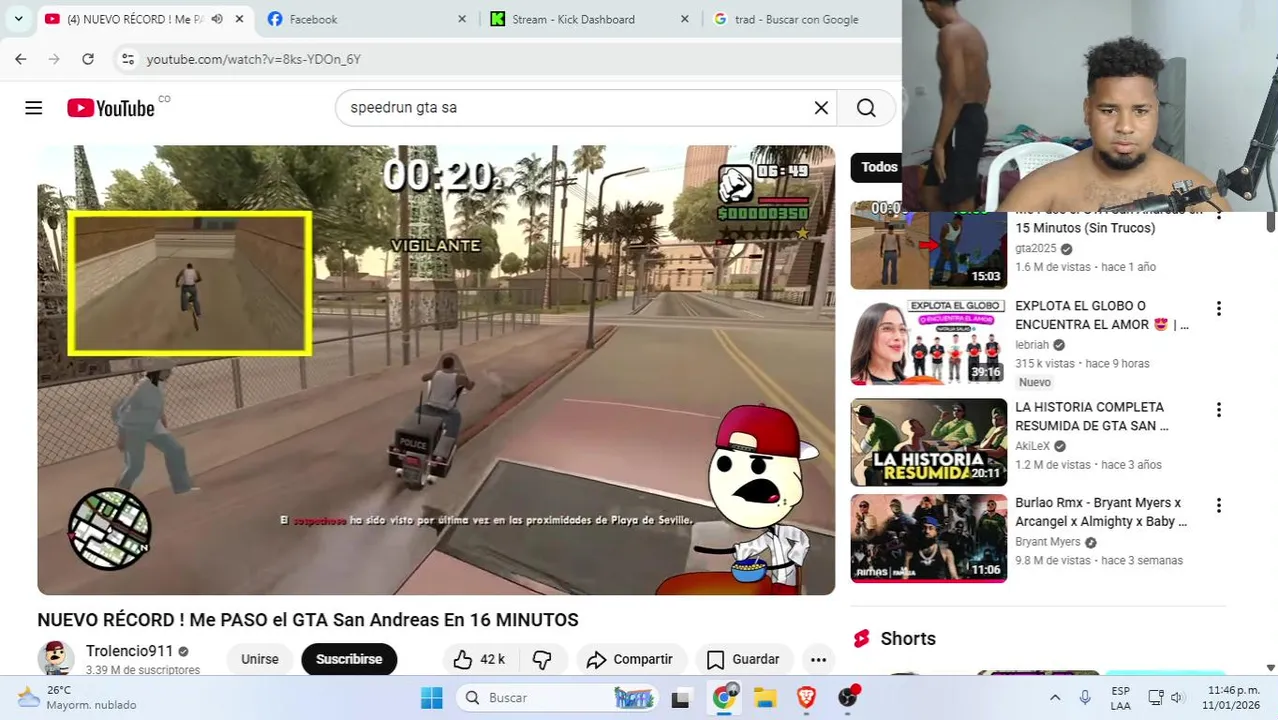Open network settings tray icon
The image size is (1278, 720).
pyautogui.click(x=1156, y=698)
